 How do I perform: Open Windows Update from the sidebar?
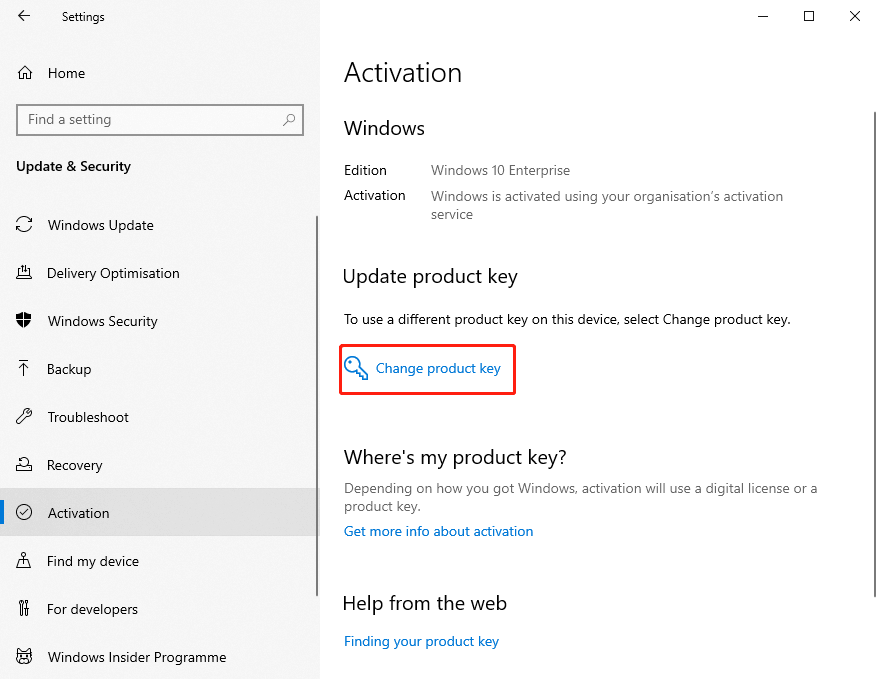pos(24,225)
